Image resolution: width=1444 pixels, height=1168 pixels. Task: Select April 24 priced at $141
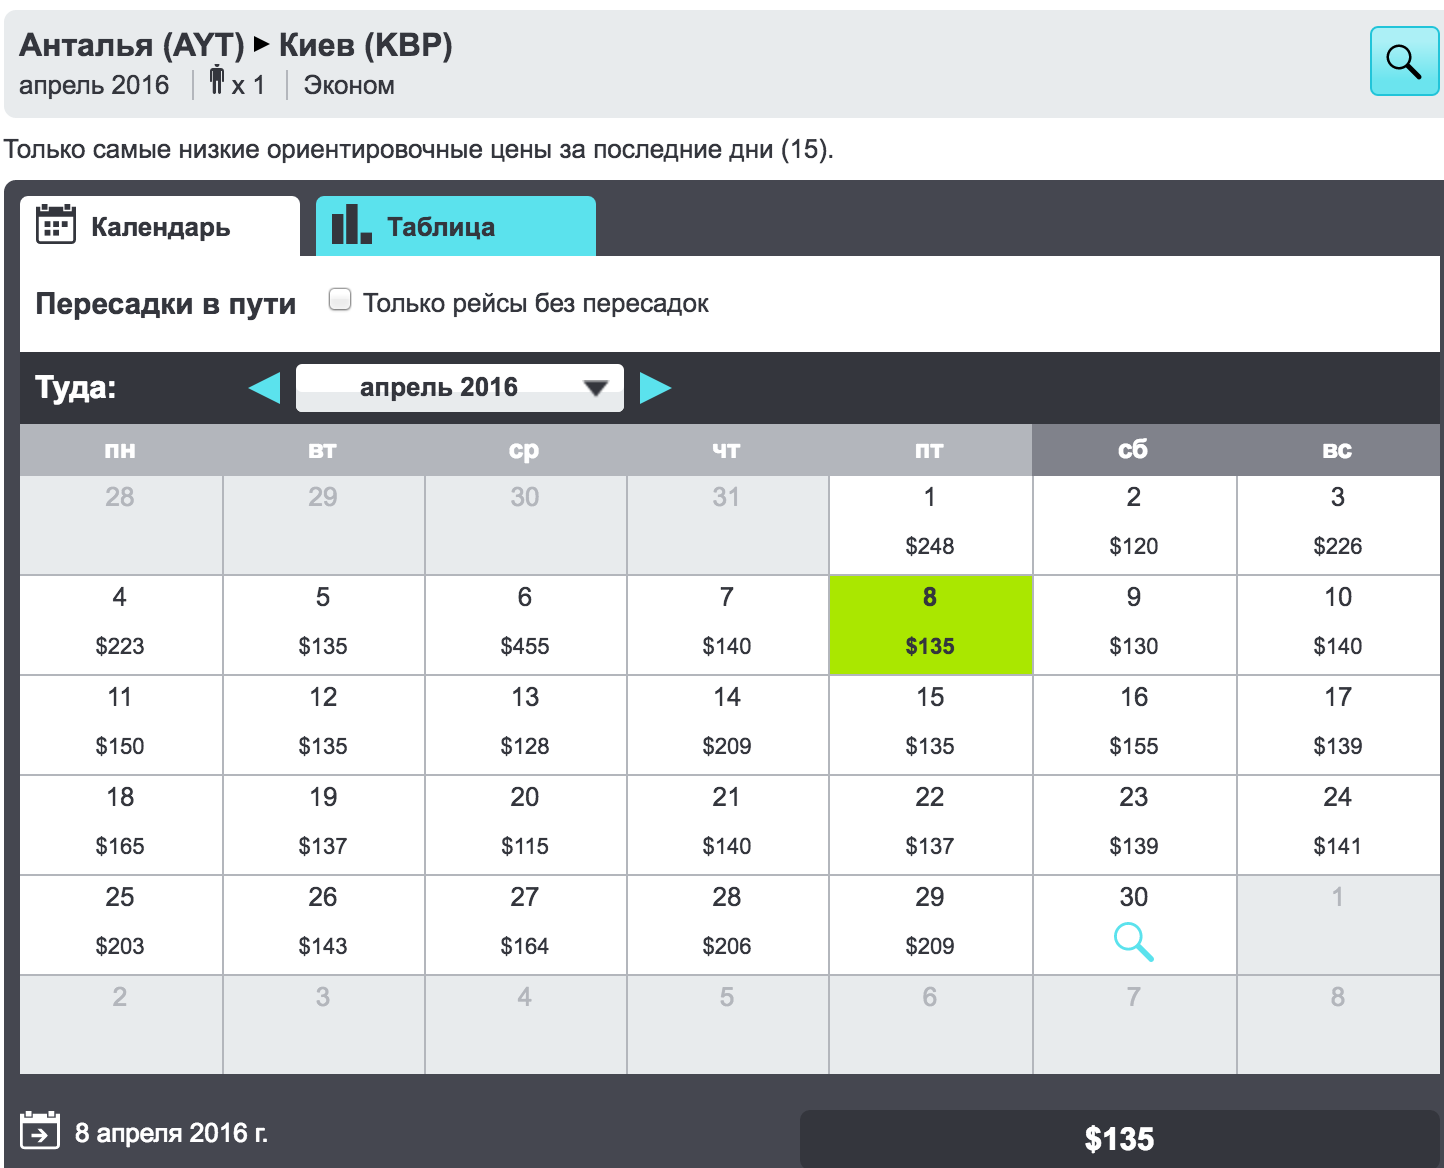tap(1337, 824)
